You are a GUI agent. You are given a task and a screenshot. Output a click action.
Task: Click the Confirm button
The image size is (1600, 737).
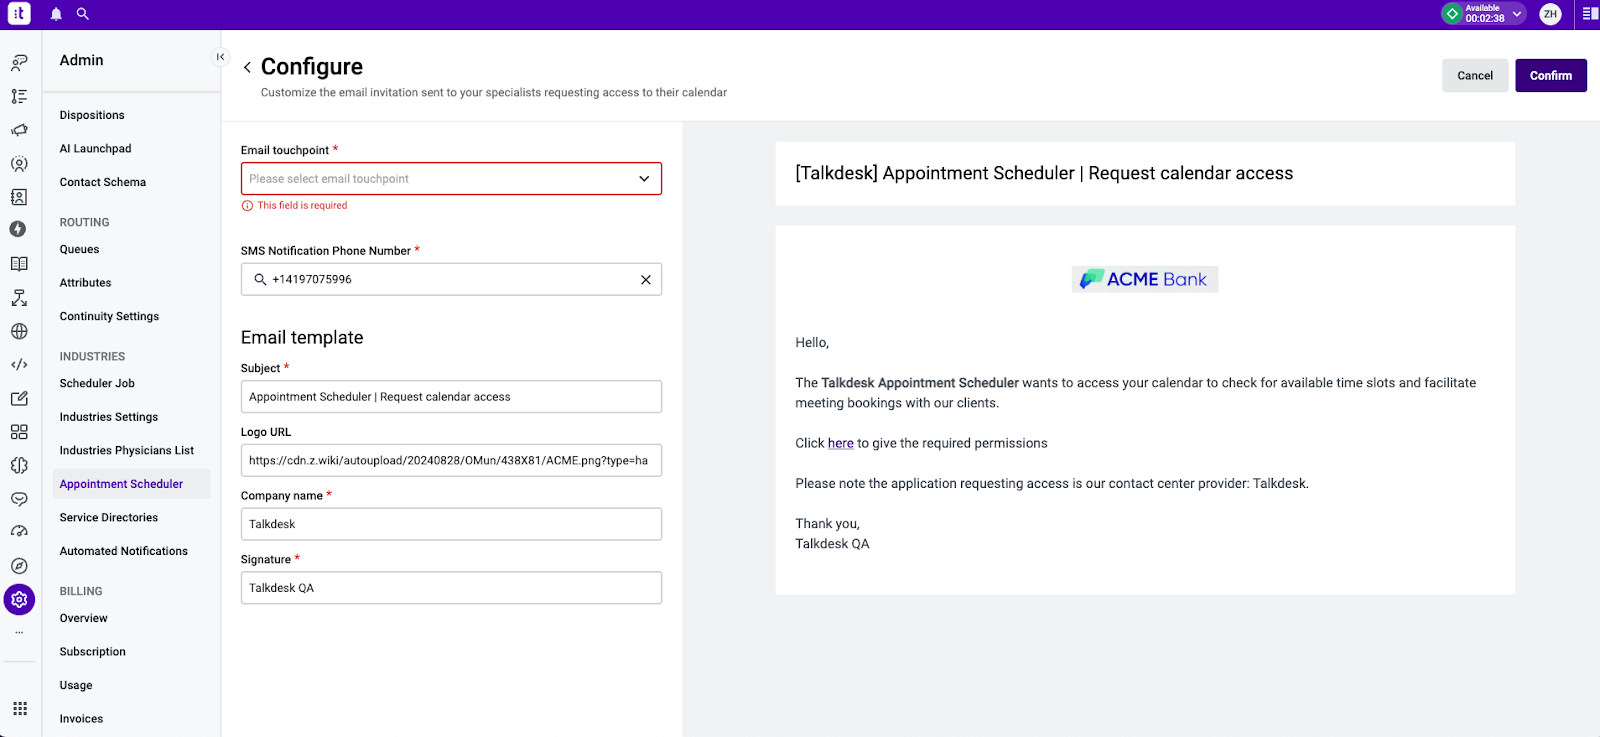click(1551, 75)
